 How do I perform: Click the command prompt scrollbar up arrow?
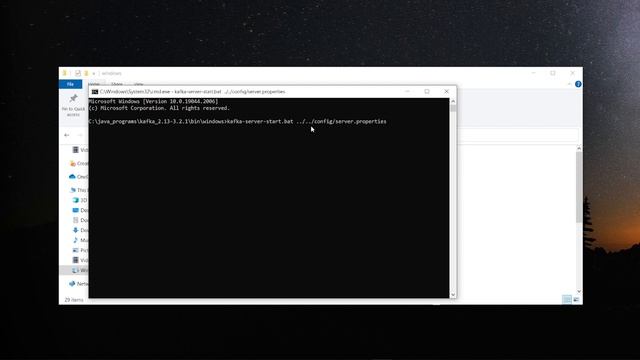click(453, 101)
